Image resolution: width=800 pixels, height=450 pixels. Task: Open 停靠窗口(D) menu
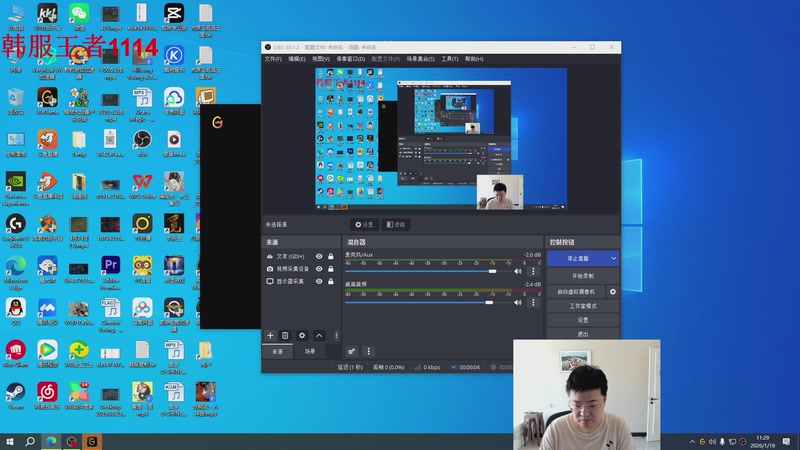(x=351, y=59)
